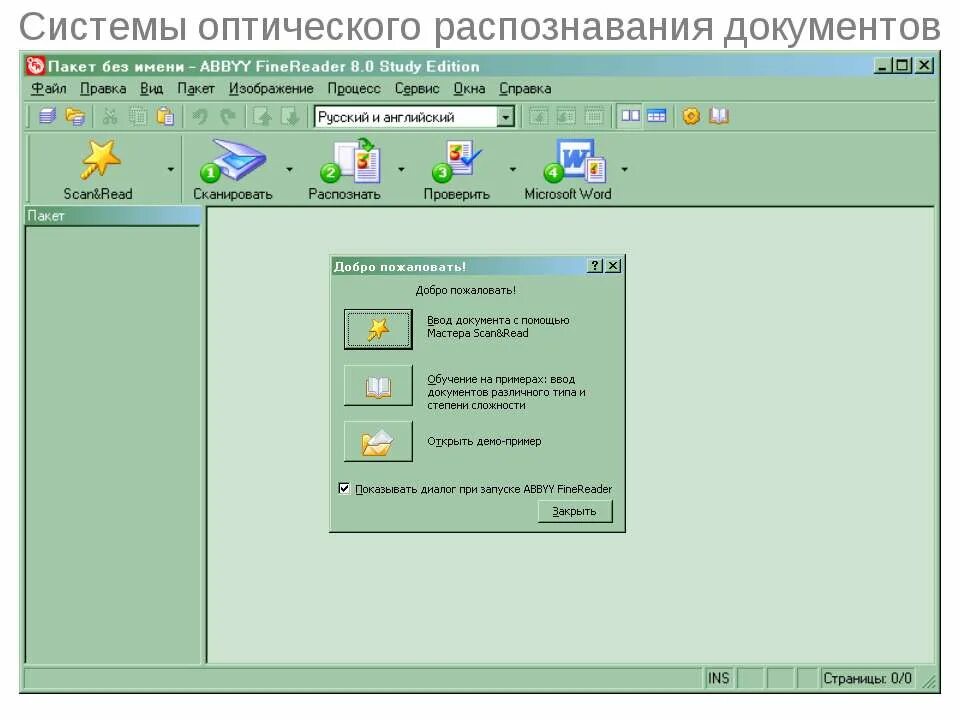The height and width of the screenshot is (720, 960).
Task: Click the Copy toolbar icon
Action: pyautogui.click(x=137, y=116)
